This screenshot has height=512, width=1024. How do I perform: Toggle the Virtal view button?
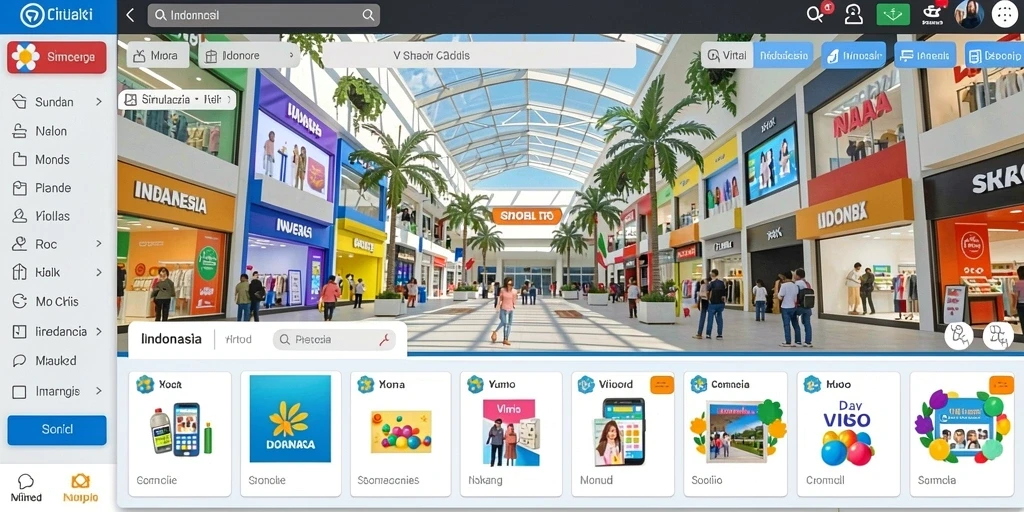727,56
